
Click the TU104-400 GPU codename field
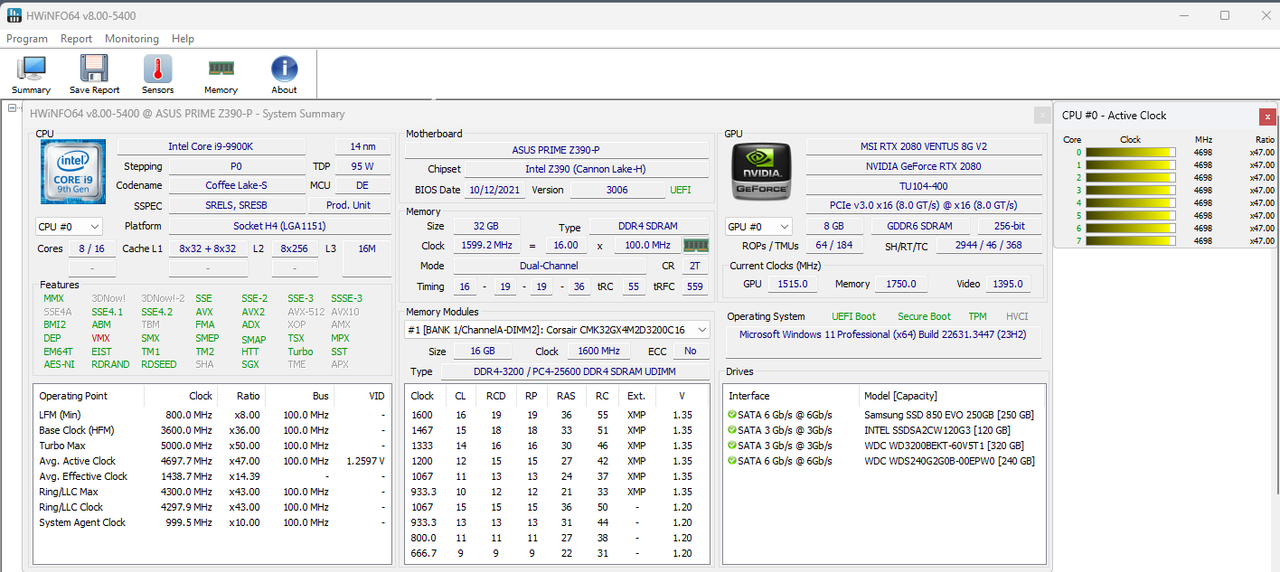point(924,186)
